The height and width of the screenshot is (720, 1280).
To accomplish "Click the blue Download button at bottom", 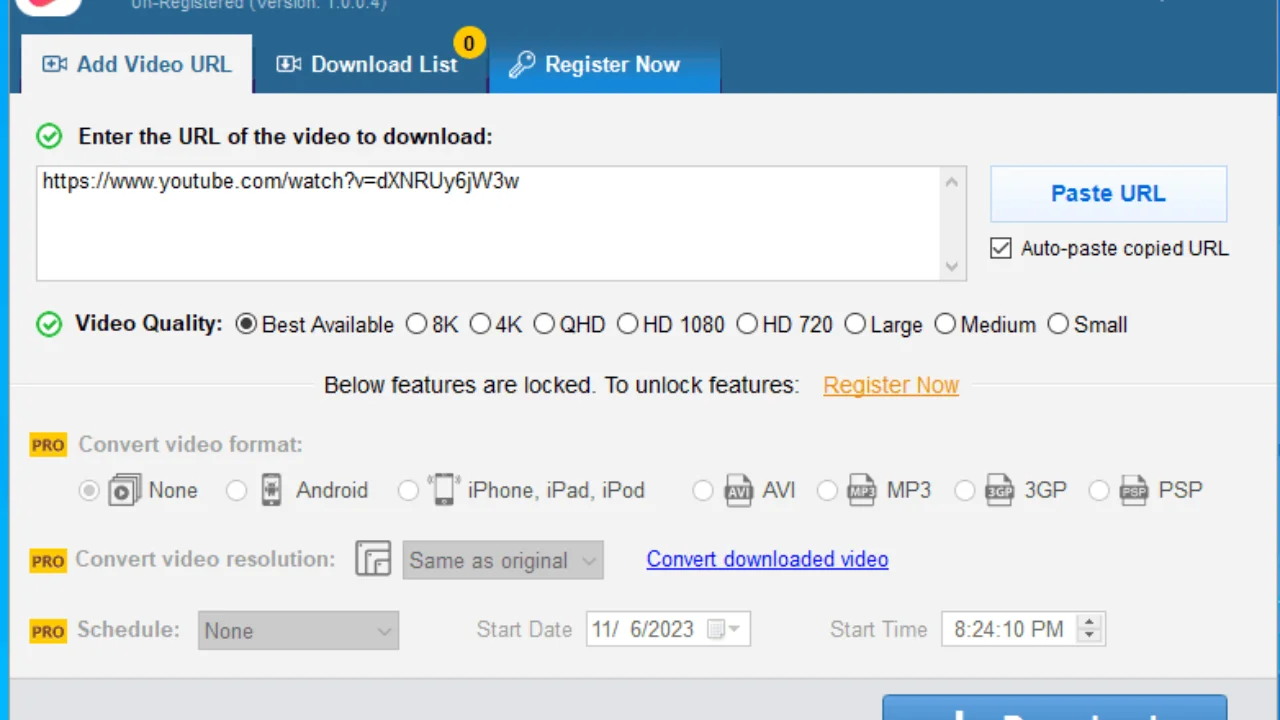I will [1055, 708].
